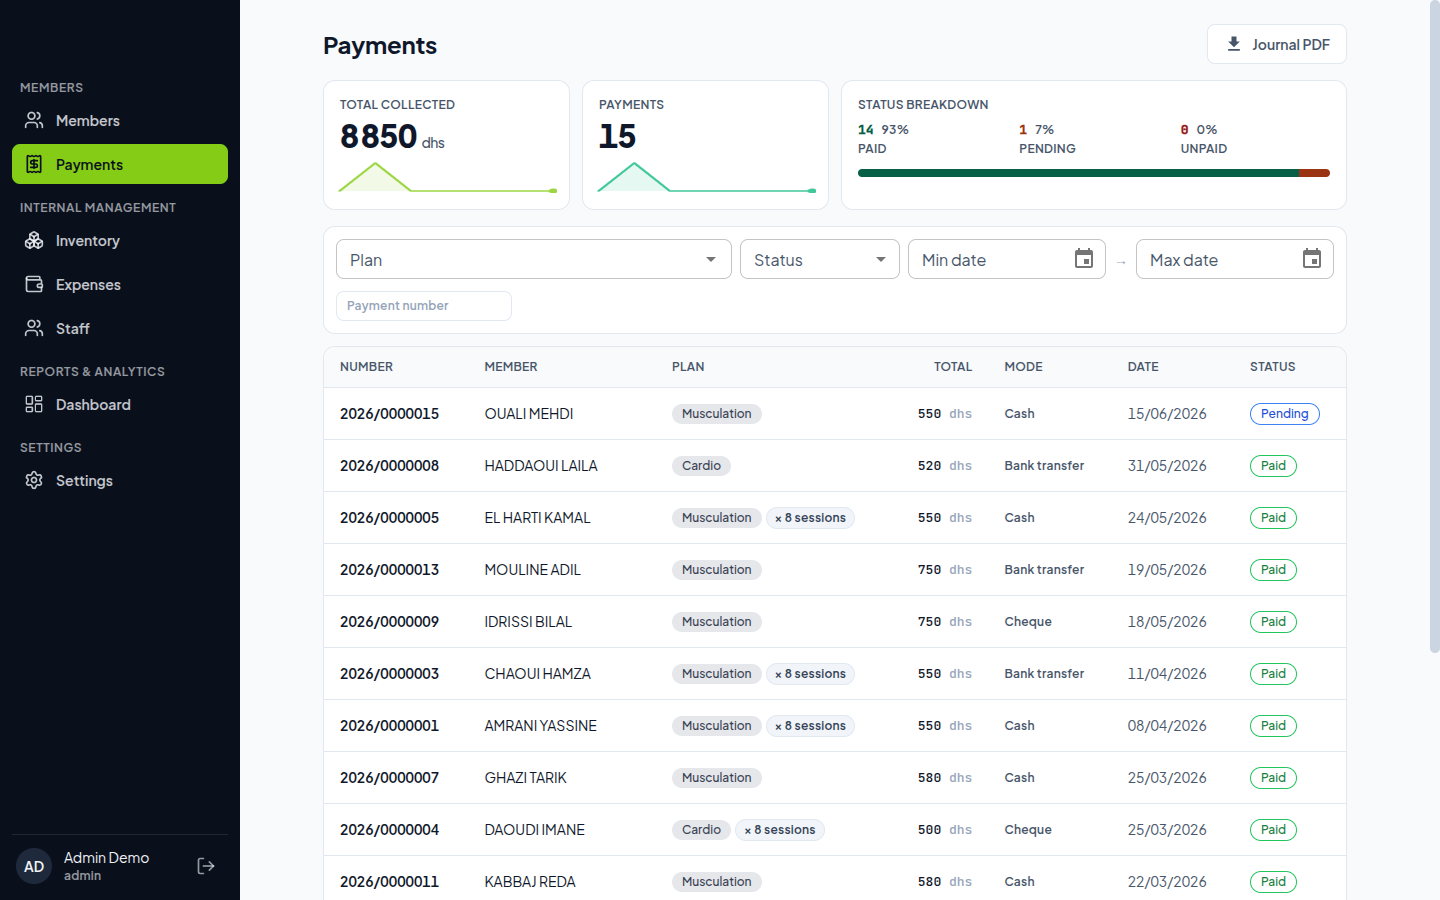Viewport: 1440px width, 900px height.
Task: Click the AD avatar circle
Action: coord(34,866)
